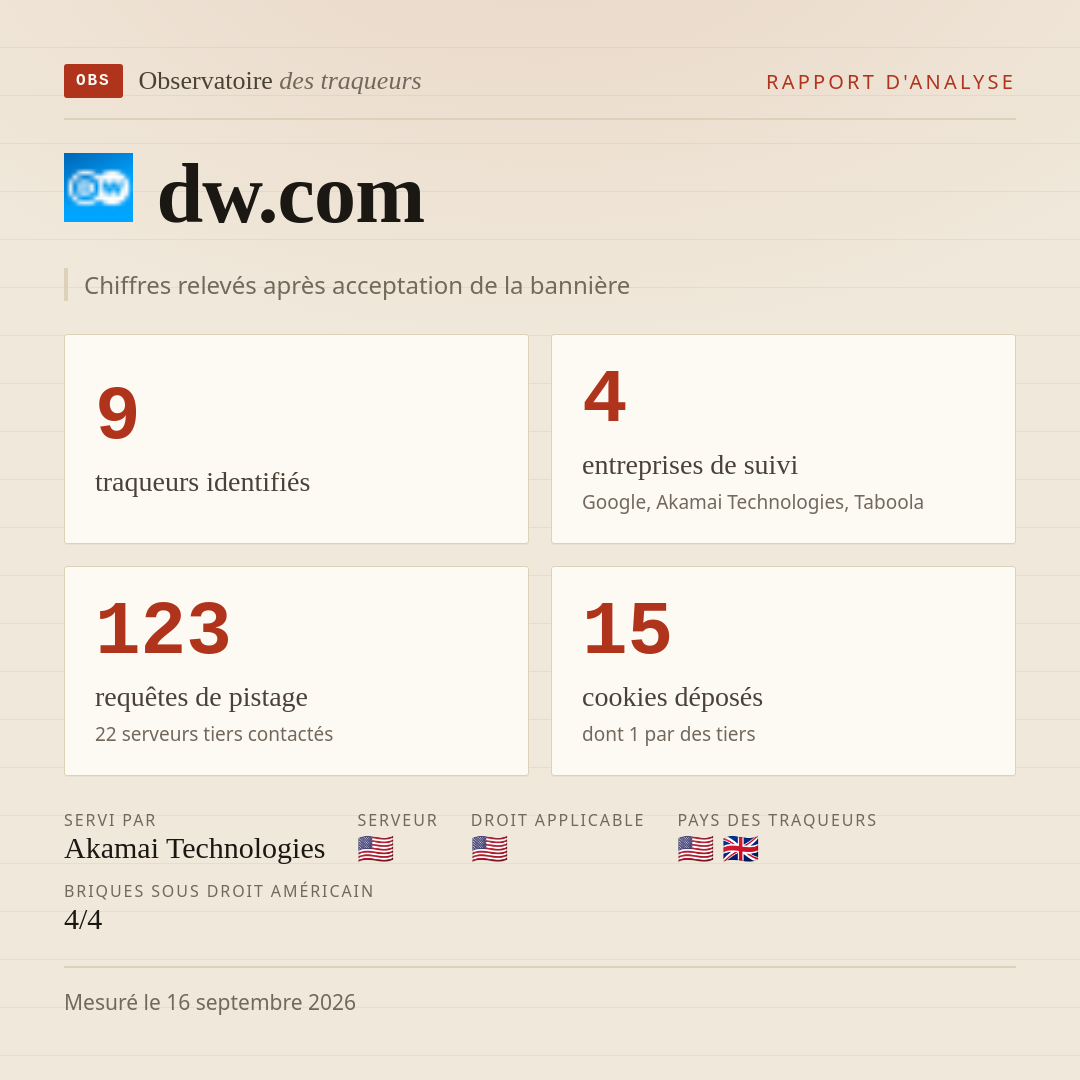Click the number 15 in the cookies card
This screenshot has width=1080, height=1080.
pyautogui.click(x=627, y=628)
